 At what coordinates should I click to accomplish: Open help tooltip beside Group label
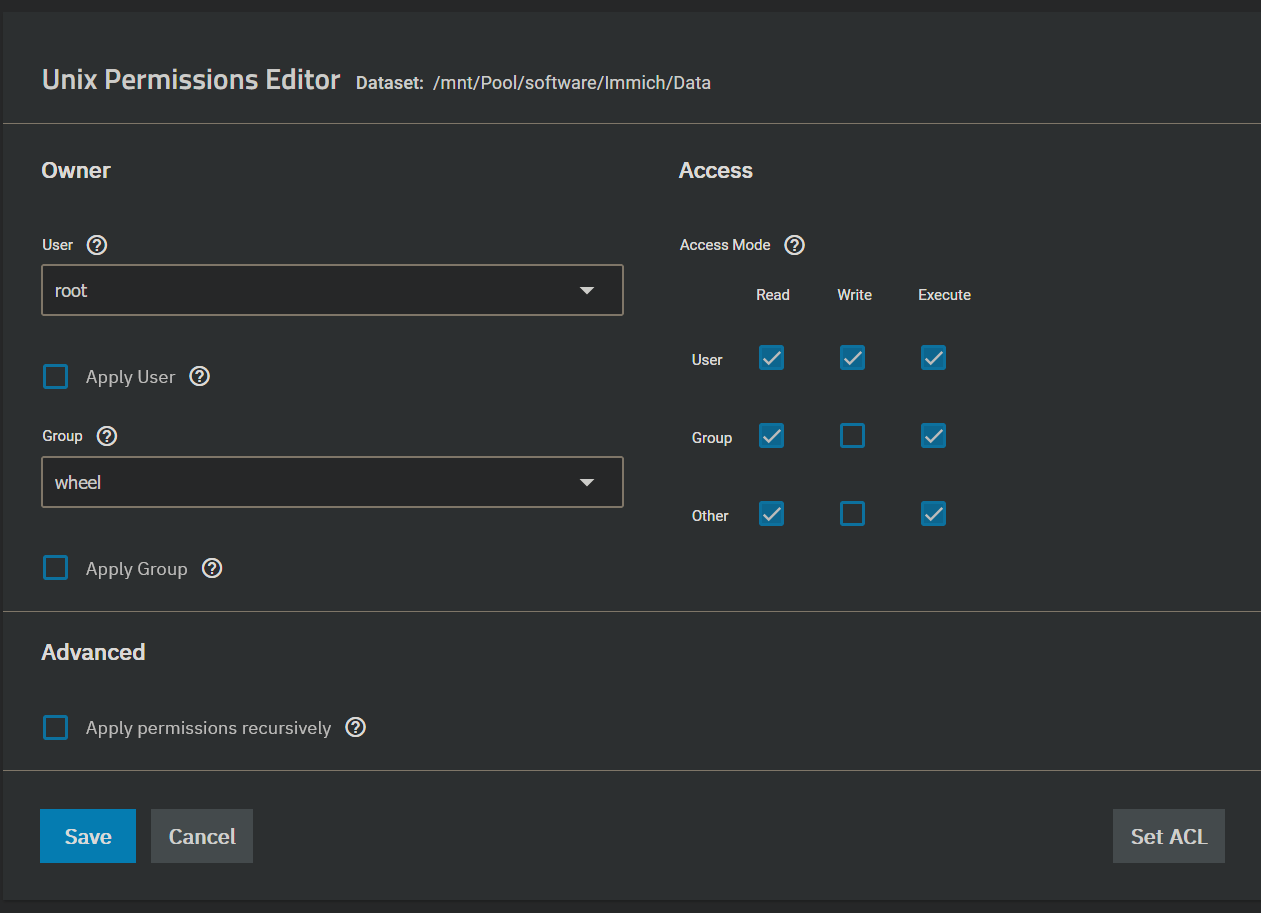pos(107,436)
